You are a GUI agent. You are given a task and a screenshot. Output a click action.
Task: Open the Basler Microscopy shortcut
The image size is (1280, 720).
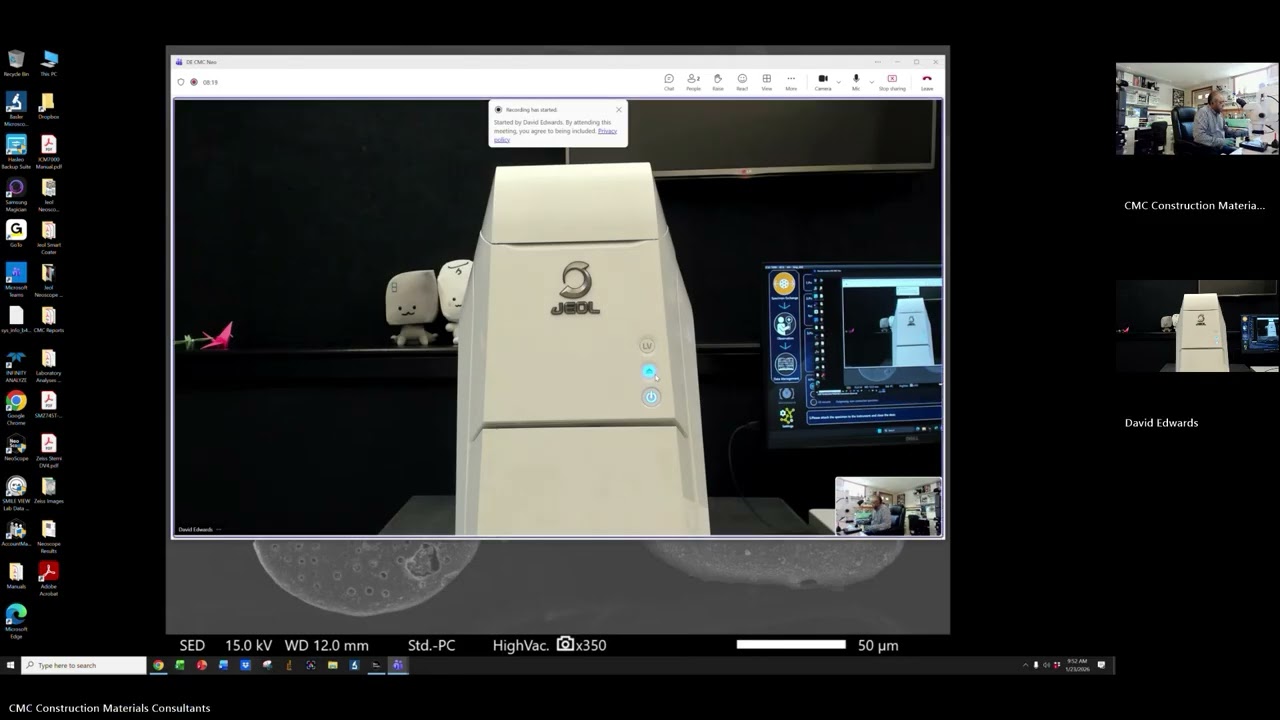click(16, 109)
